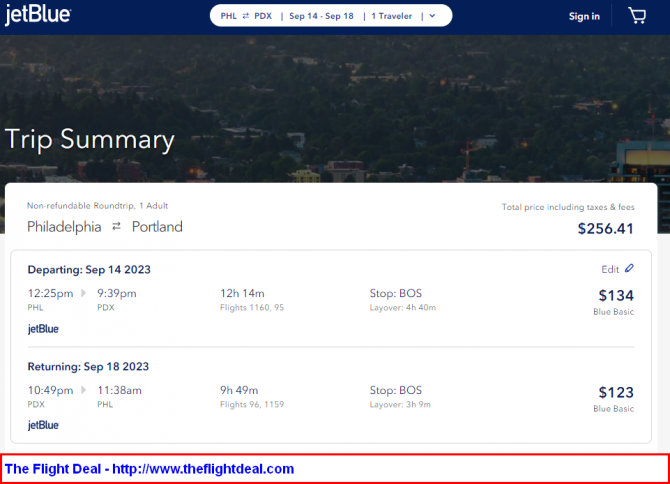Screen dimensions: 670x484
Task: Click the 10:49pm return departure time
Action: [50, 390]
